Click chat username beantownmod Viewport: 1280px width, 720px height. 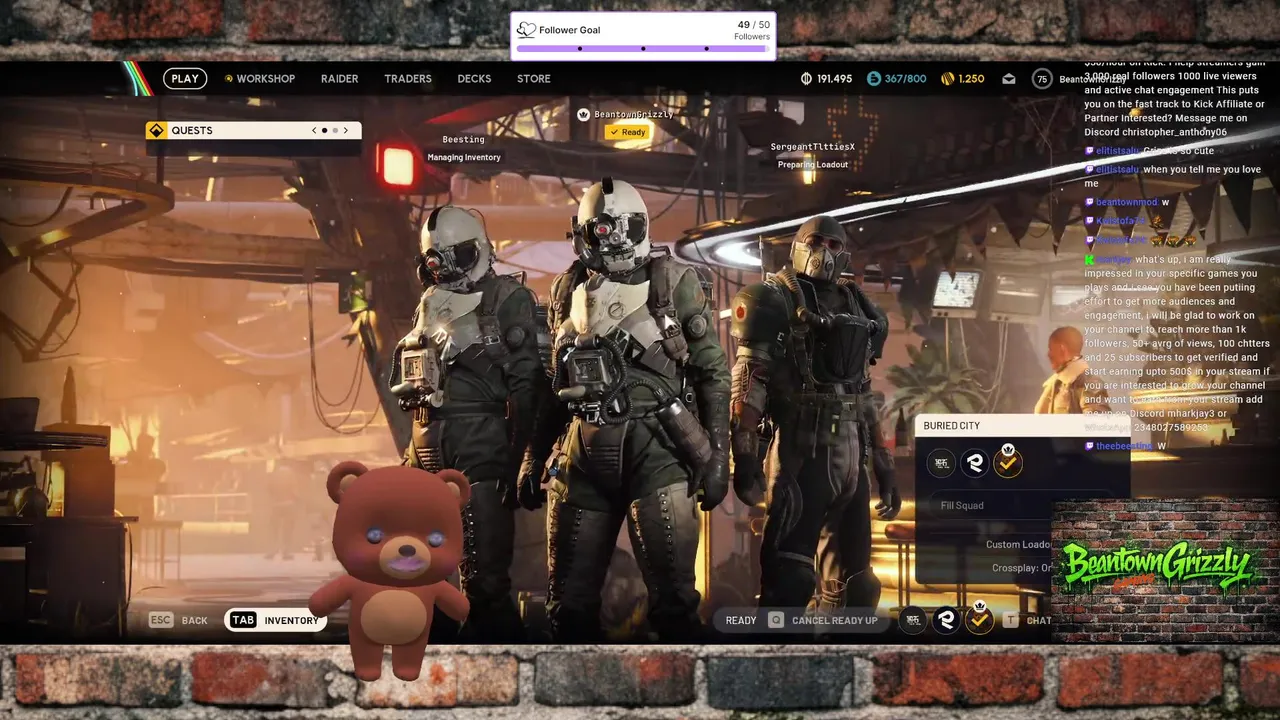[1126, 202]
